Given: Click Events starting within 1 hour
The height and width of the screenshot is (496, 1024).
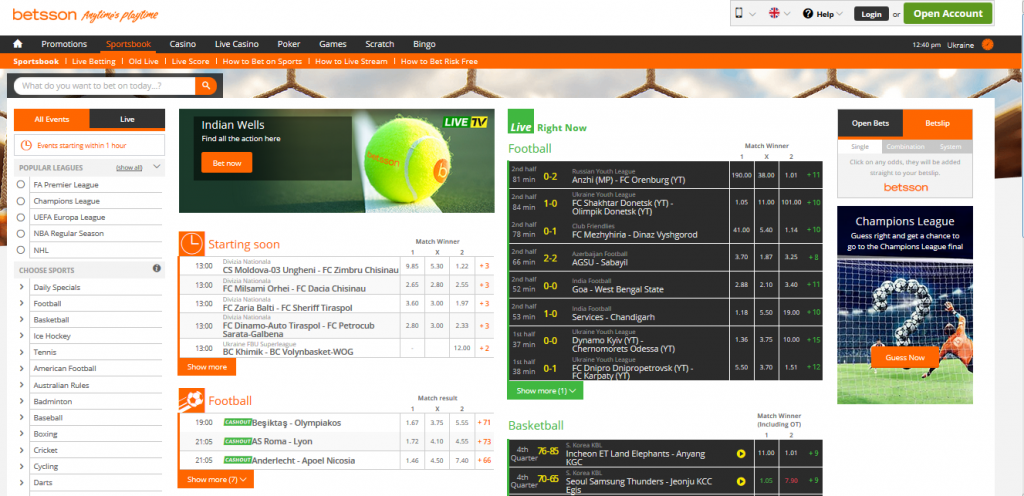Looking at the screenshot, I should click(x=89, y=145).
